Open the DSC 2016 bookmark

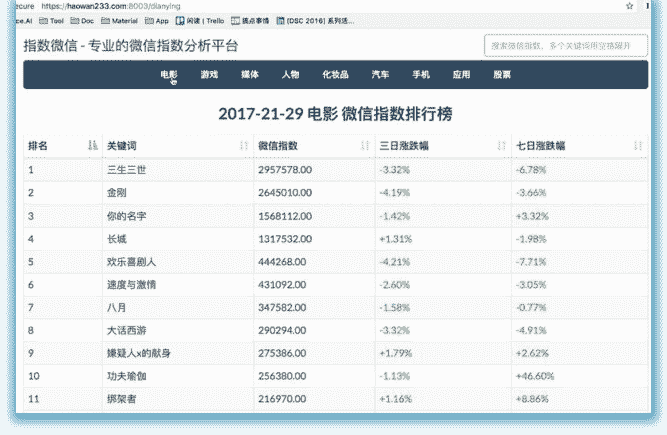(307, 20)
